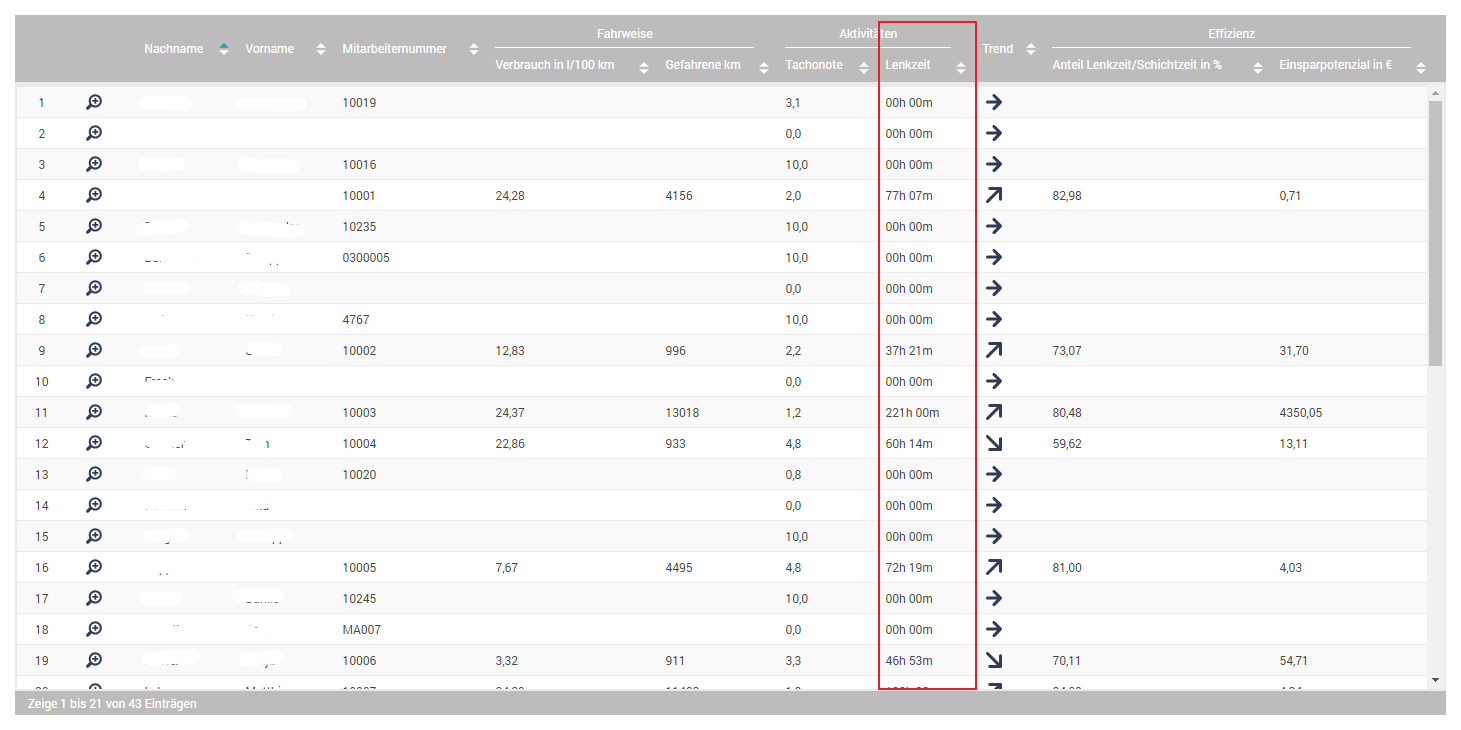Click the flat trend arrow in row 1
1461x730 pixels.
993,102
